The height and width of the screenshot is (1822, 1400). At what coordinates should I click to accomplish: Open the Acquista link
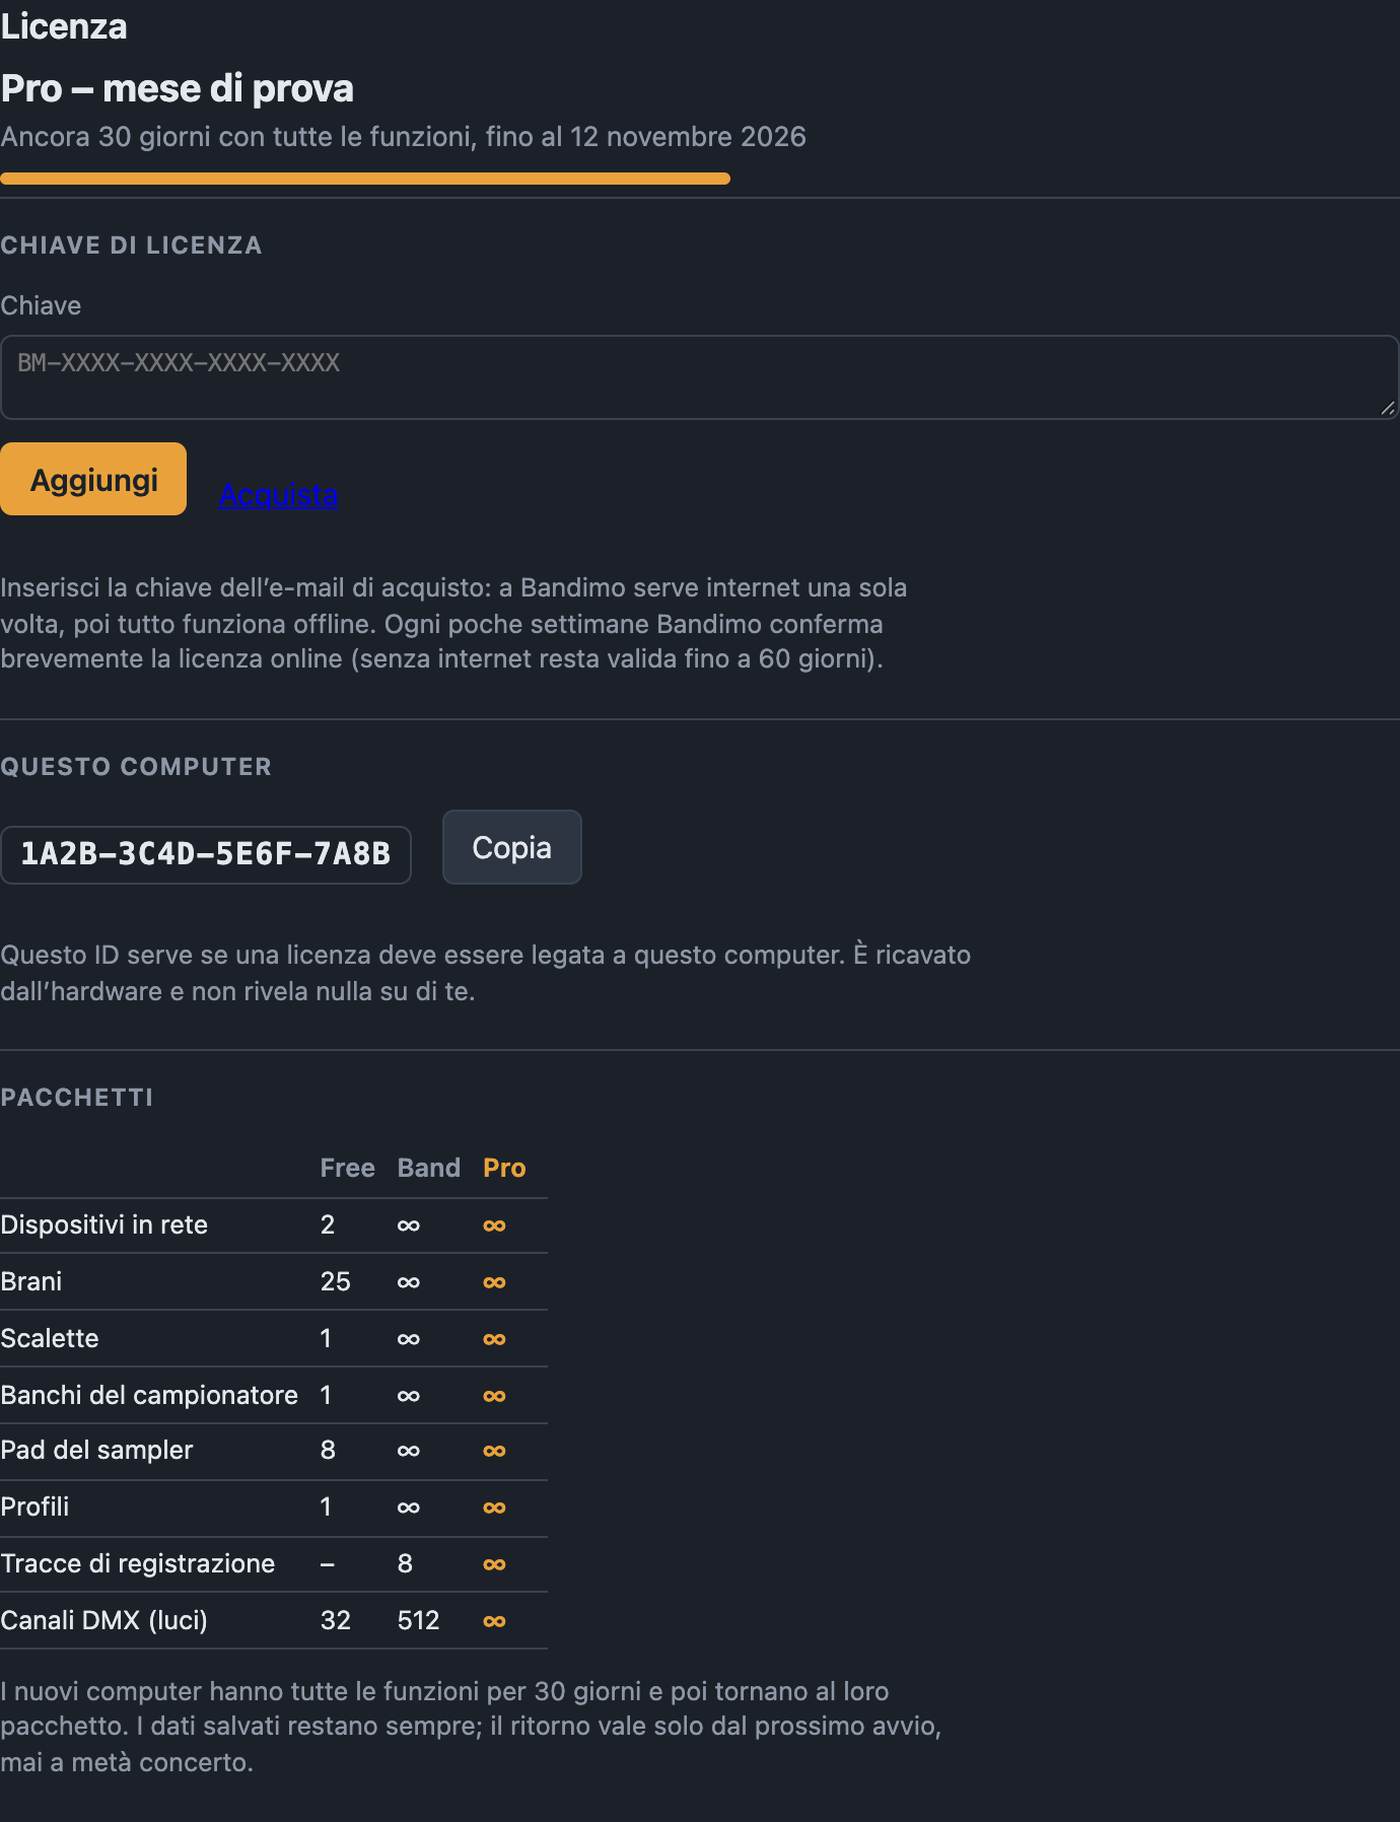(278, 495)
